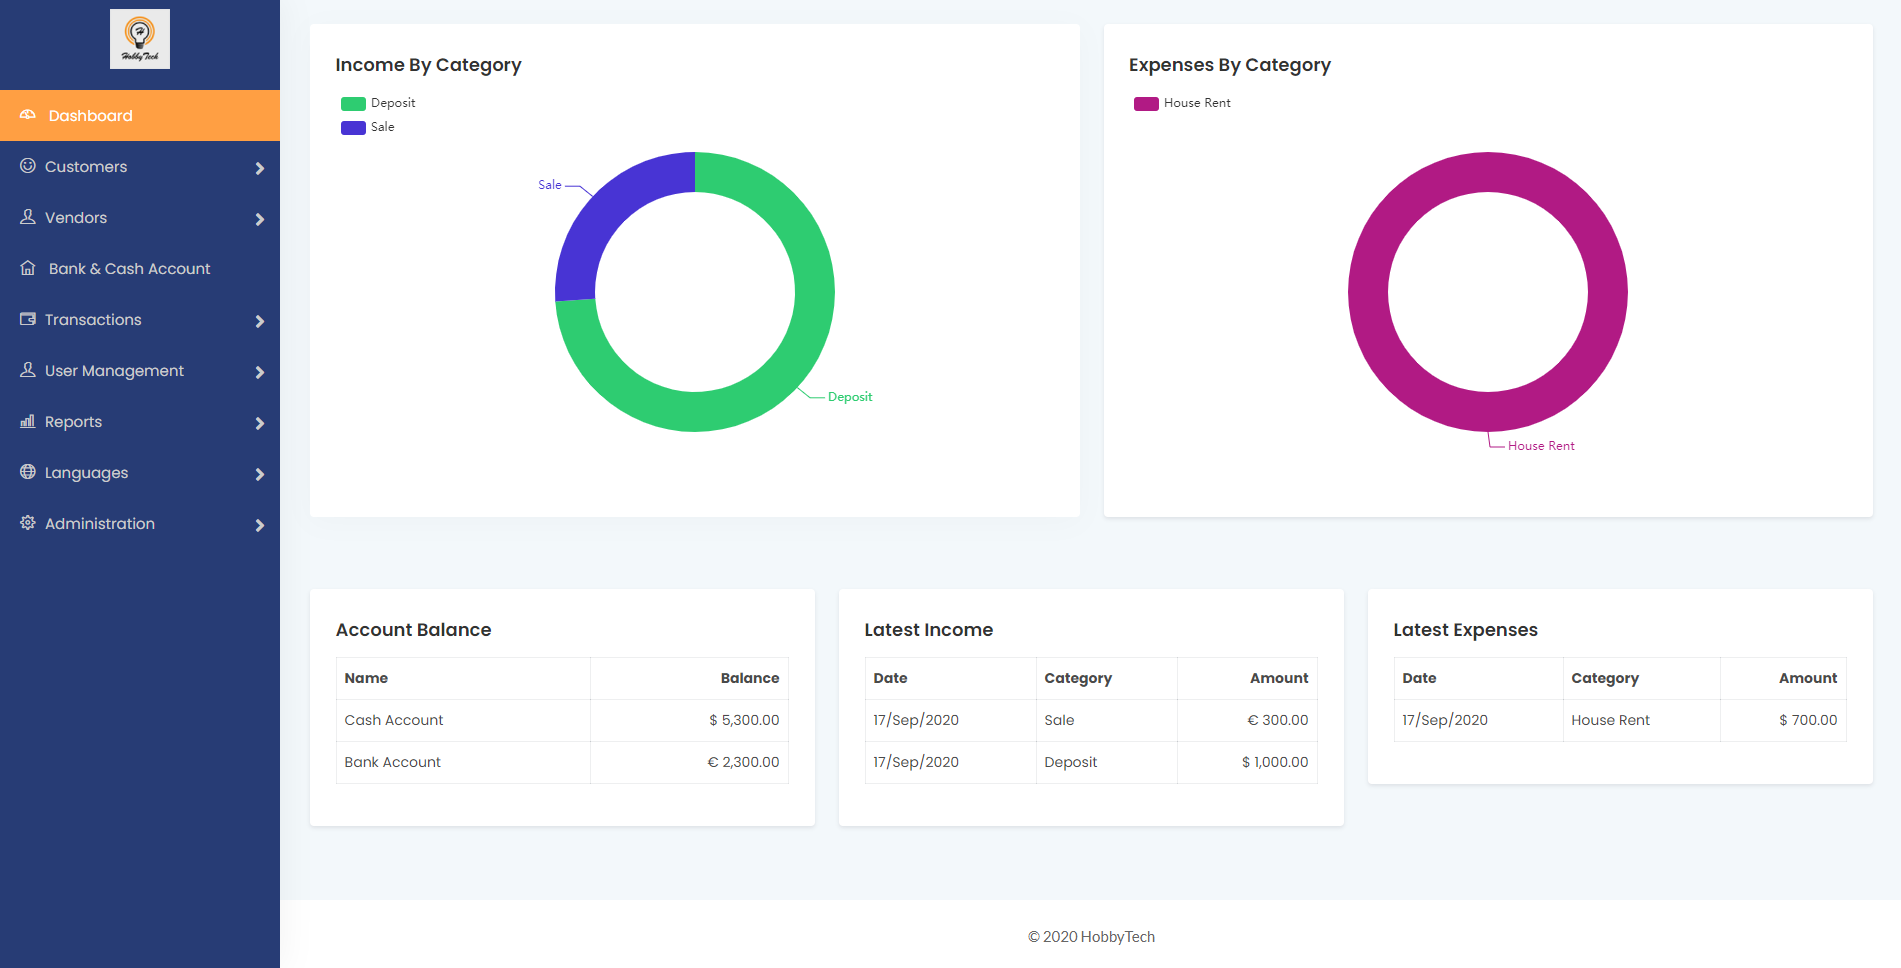Open the Dashboard menu item
Image resolution: width=1901 pixels, height=968 pixels.
click(x=140, y=115)
